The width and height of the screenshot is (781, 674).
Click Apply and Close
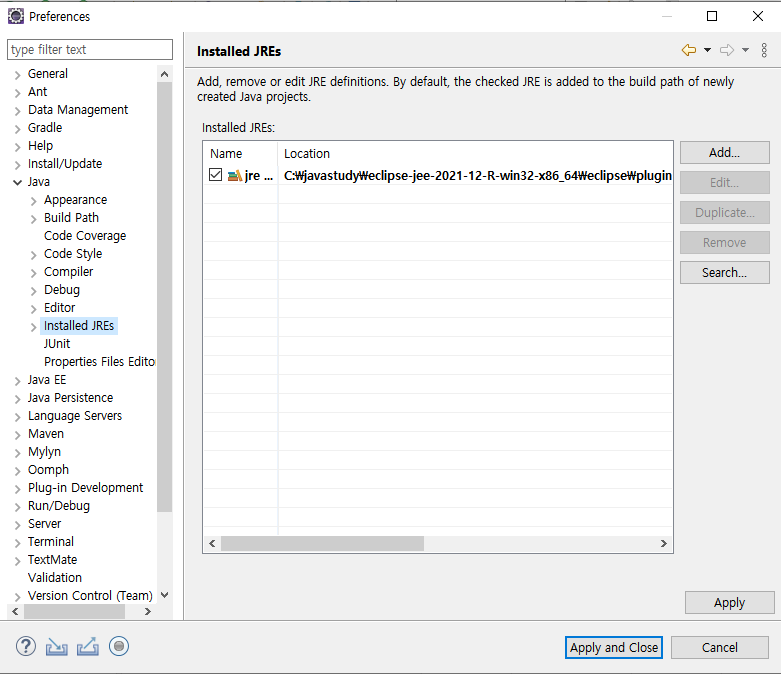click(614, 648)
